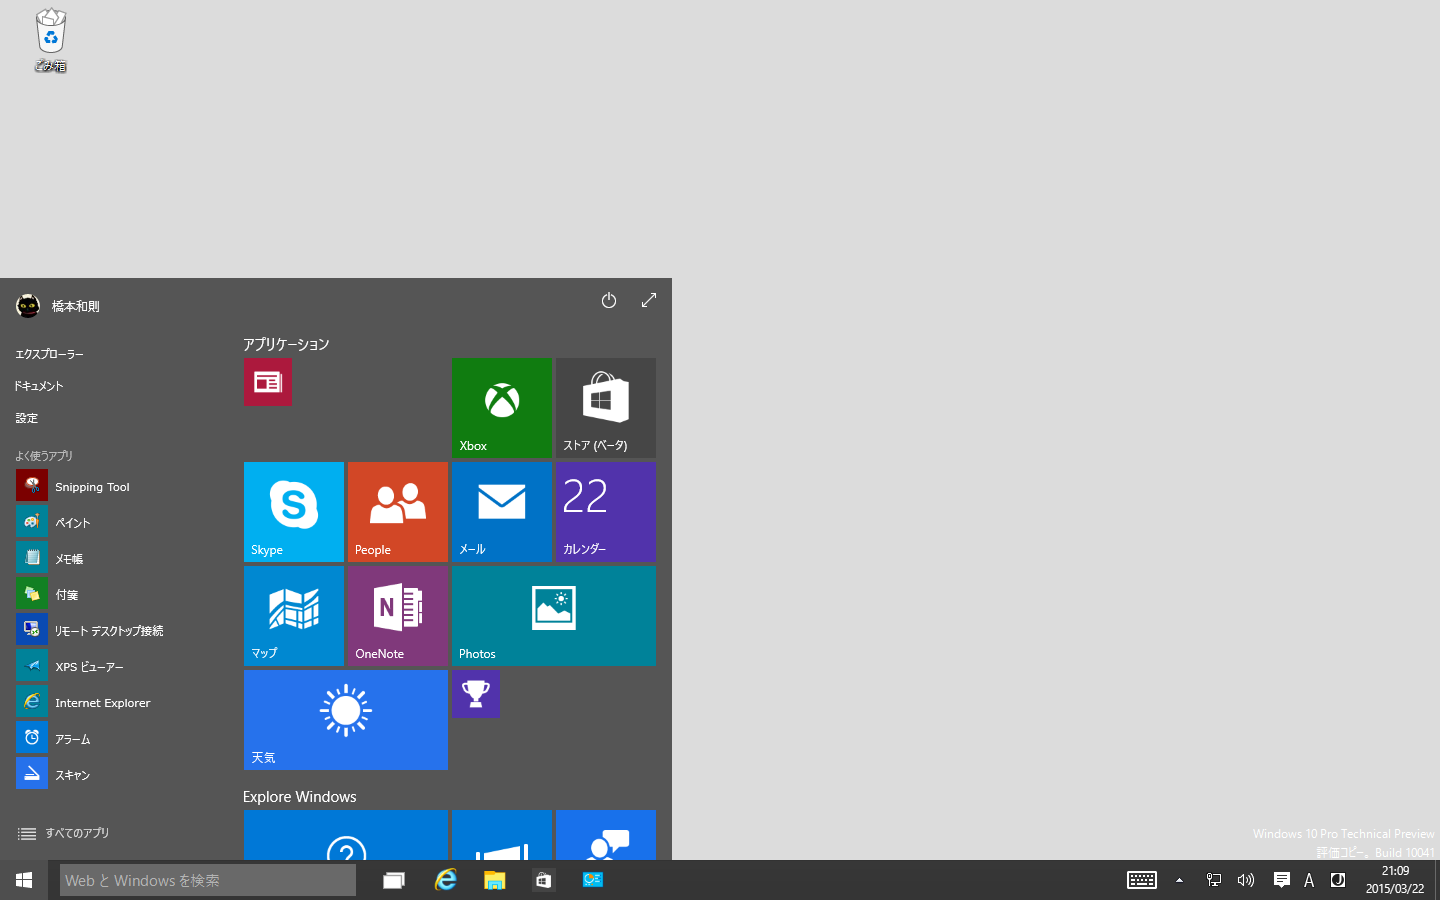Open the マップ maps tile

click(293, 616)
